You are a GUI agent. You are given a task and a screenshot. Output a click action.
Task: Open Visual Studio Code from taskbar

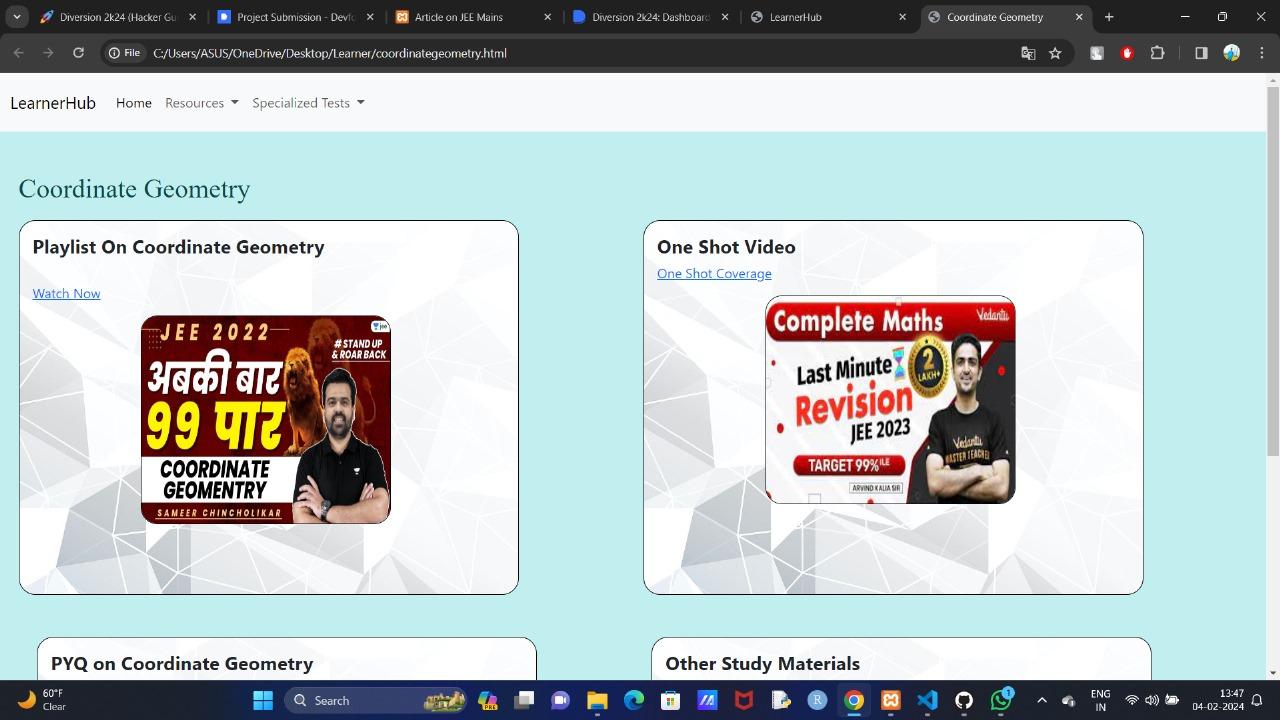click(927, 700)
